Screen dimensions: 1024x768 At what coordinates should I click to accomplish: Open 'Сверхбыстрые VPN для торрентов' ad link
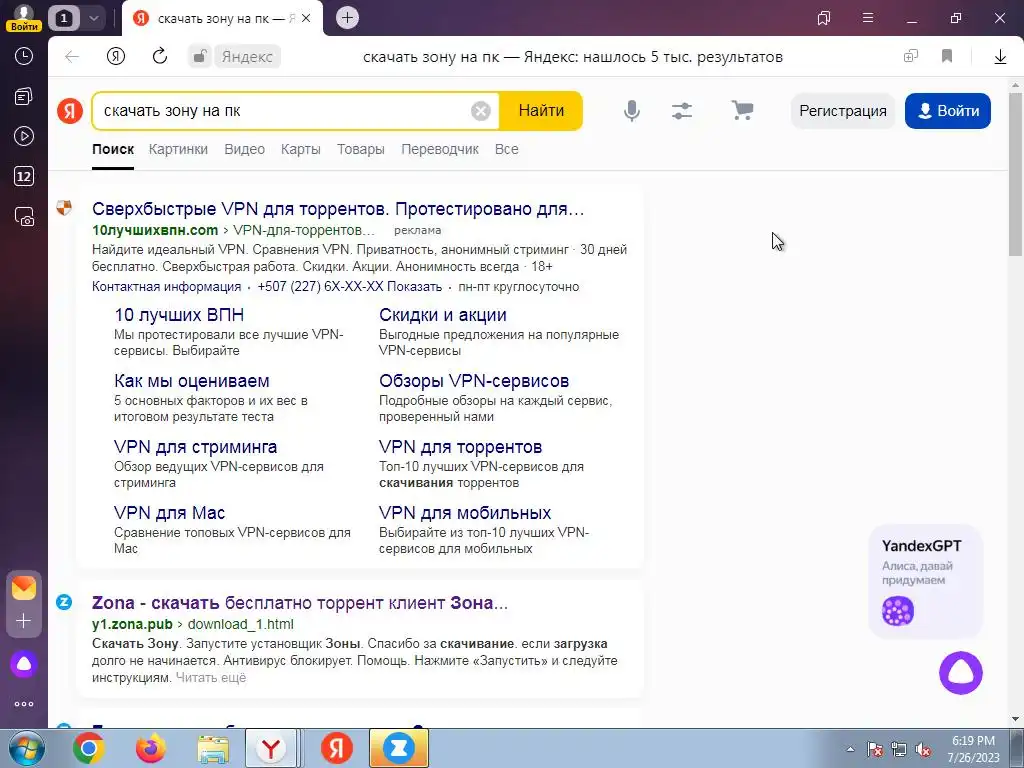pyautogui.click(x=338, y=209)
